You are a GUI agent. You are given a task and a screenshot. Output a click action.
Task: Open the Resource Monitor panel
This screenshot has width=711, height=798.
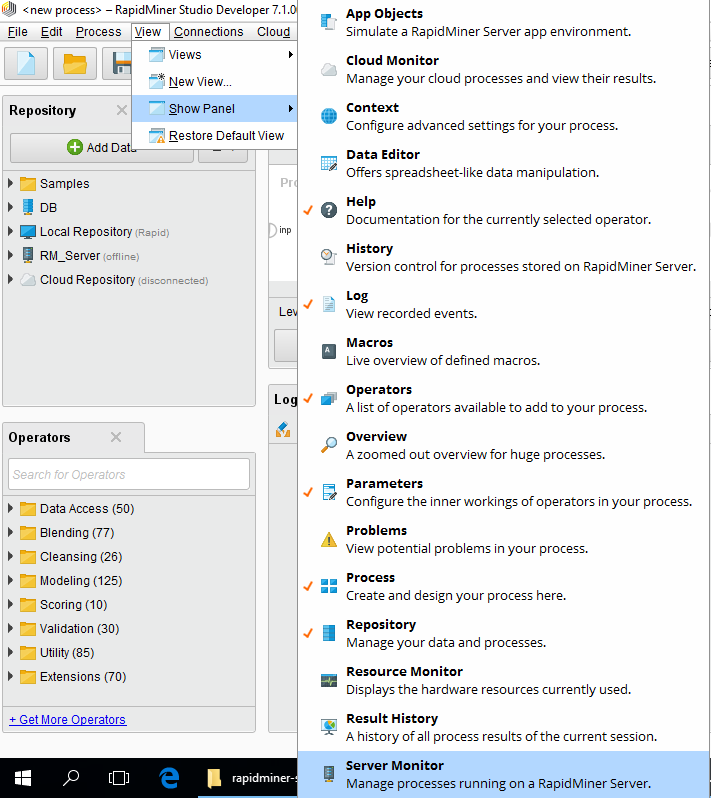point(488,680)
